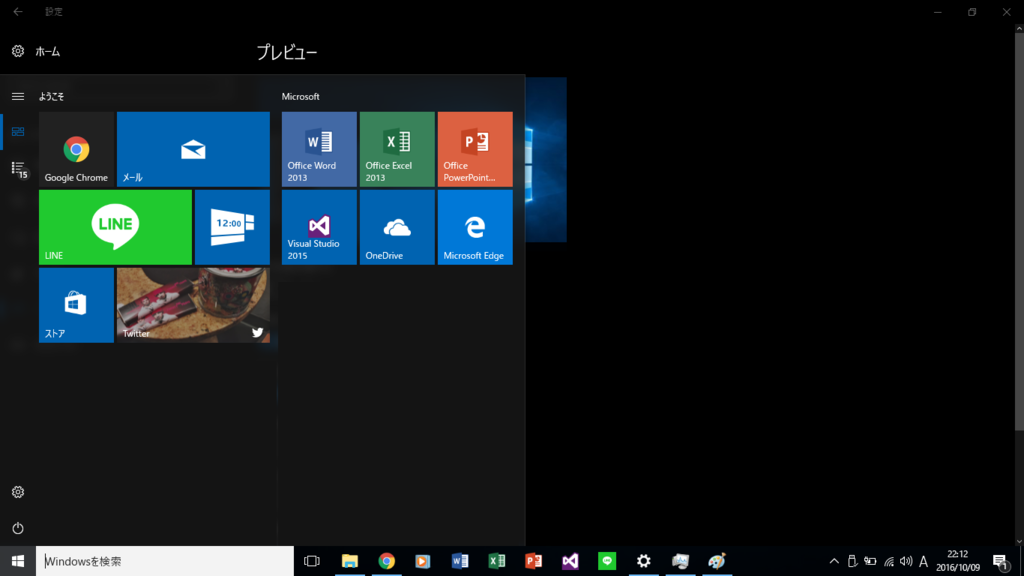Show hidden system tray icons

click(x=834, y=561)
